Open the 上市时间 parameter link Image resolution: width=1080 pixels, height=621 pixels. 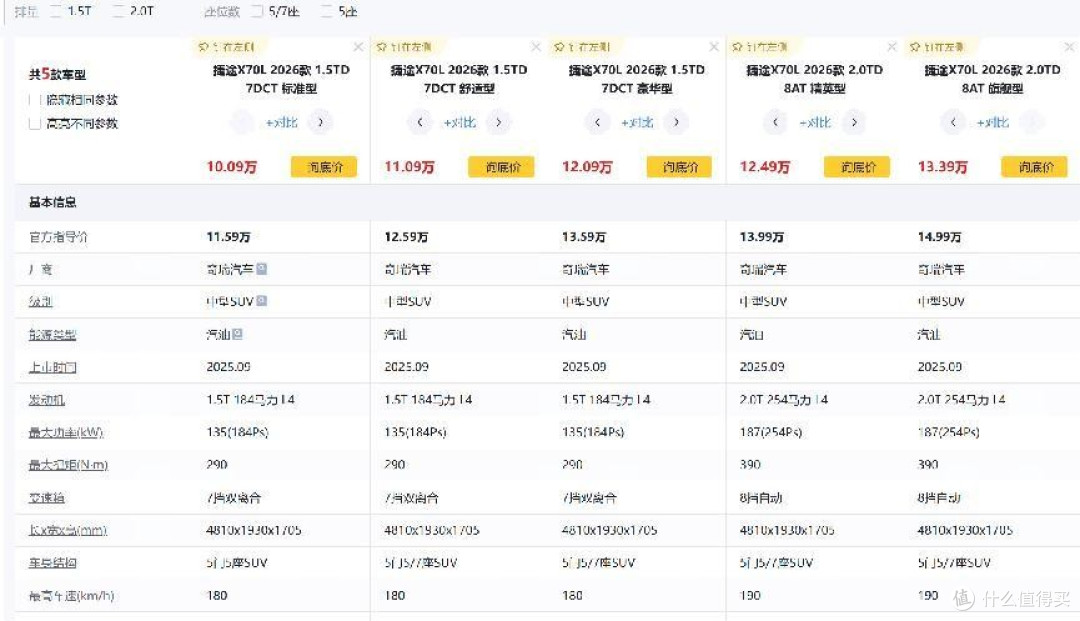coord(52,367)
